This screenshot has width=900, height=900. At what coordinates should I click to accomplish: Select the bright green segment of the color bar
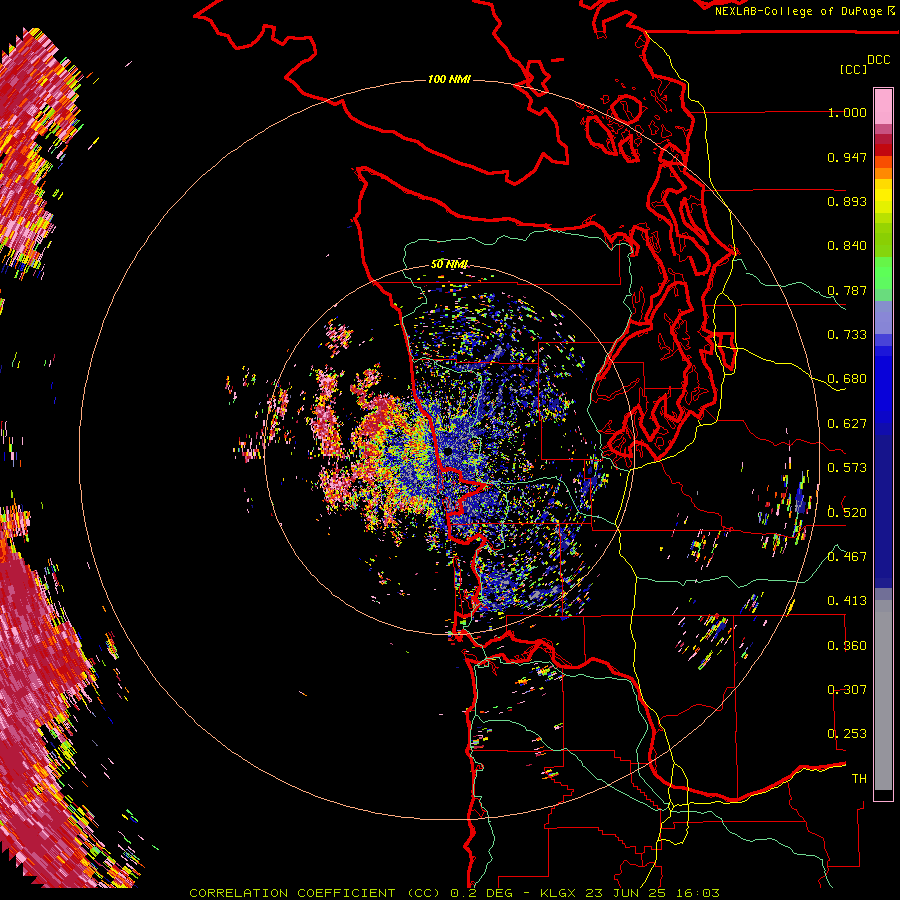(x=883, y=273)
